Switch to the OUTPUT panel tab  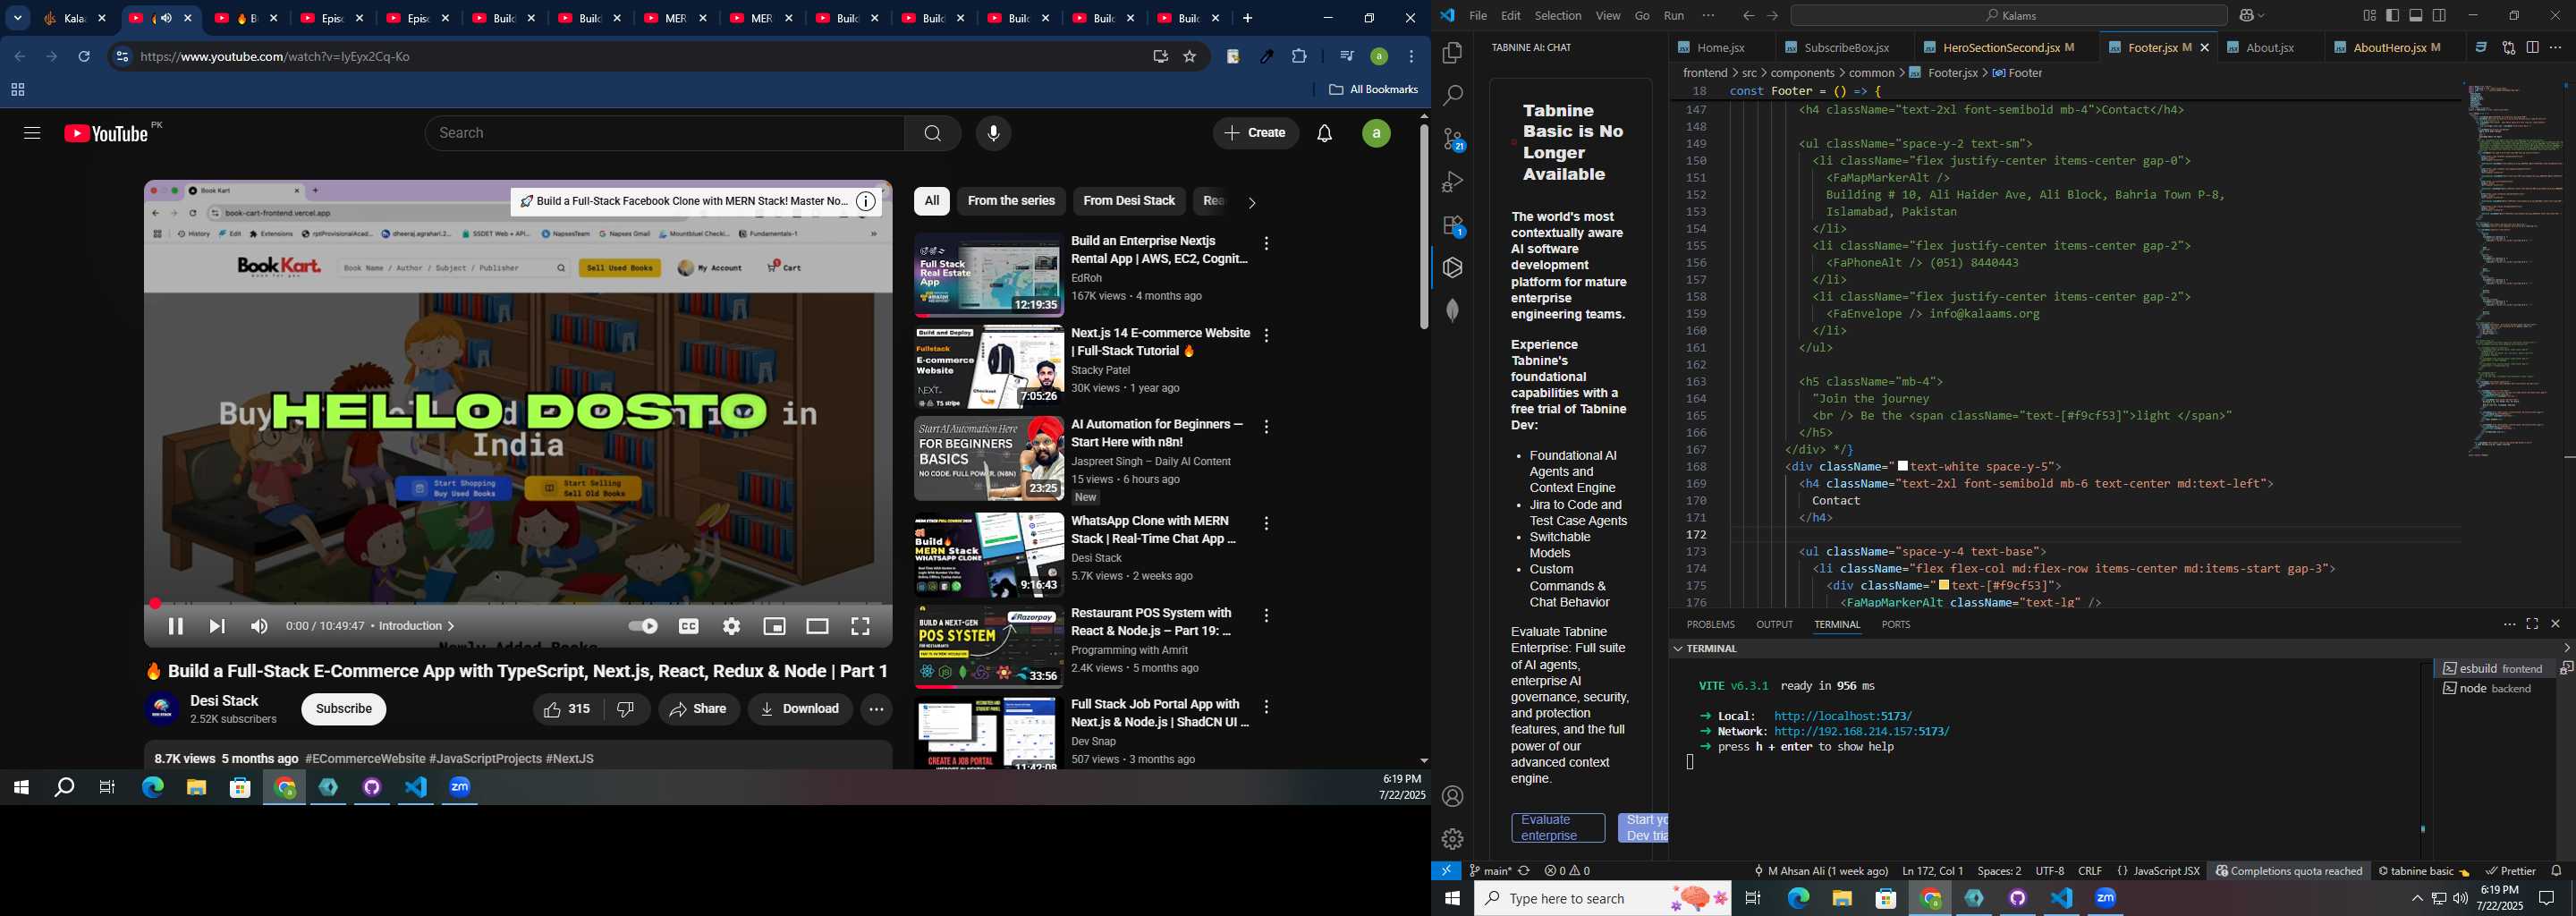coord(1775,624)
